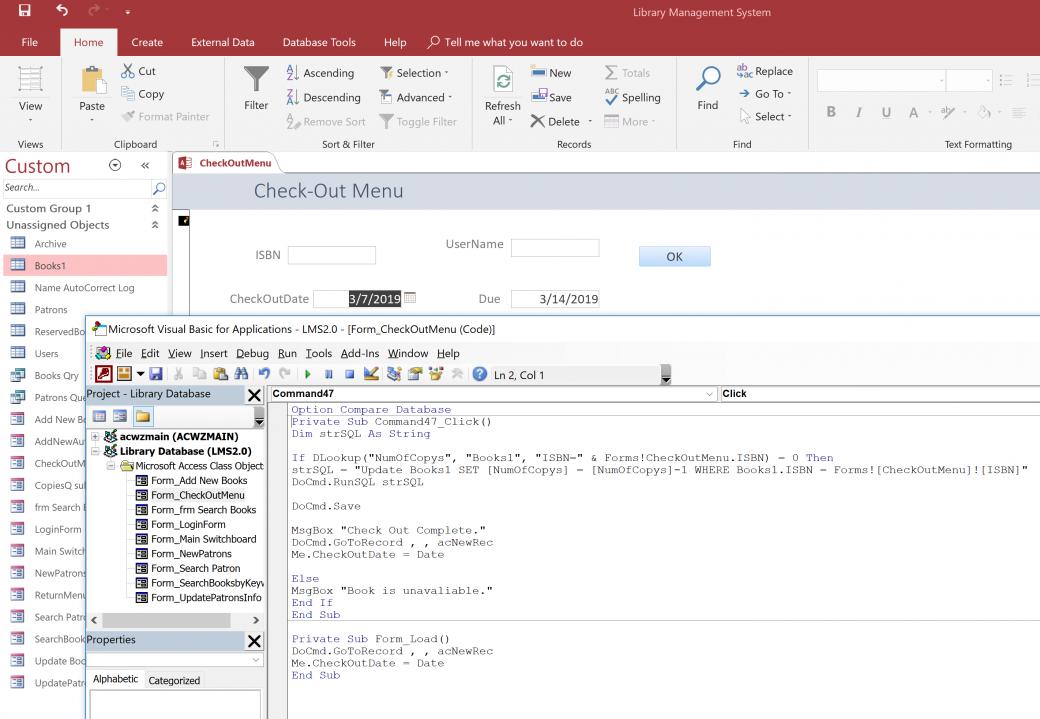Click Toggle Folders in the Project pane
Viewport: 1040px width, 719px height.
[143, 416]
